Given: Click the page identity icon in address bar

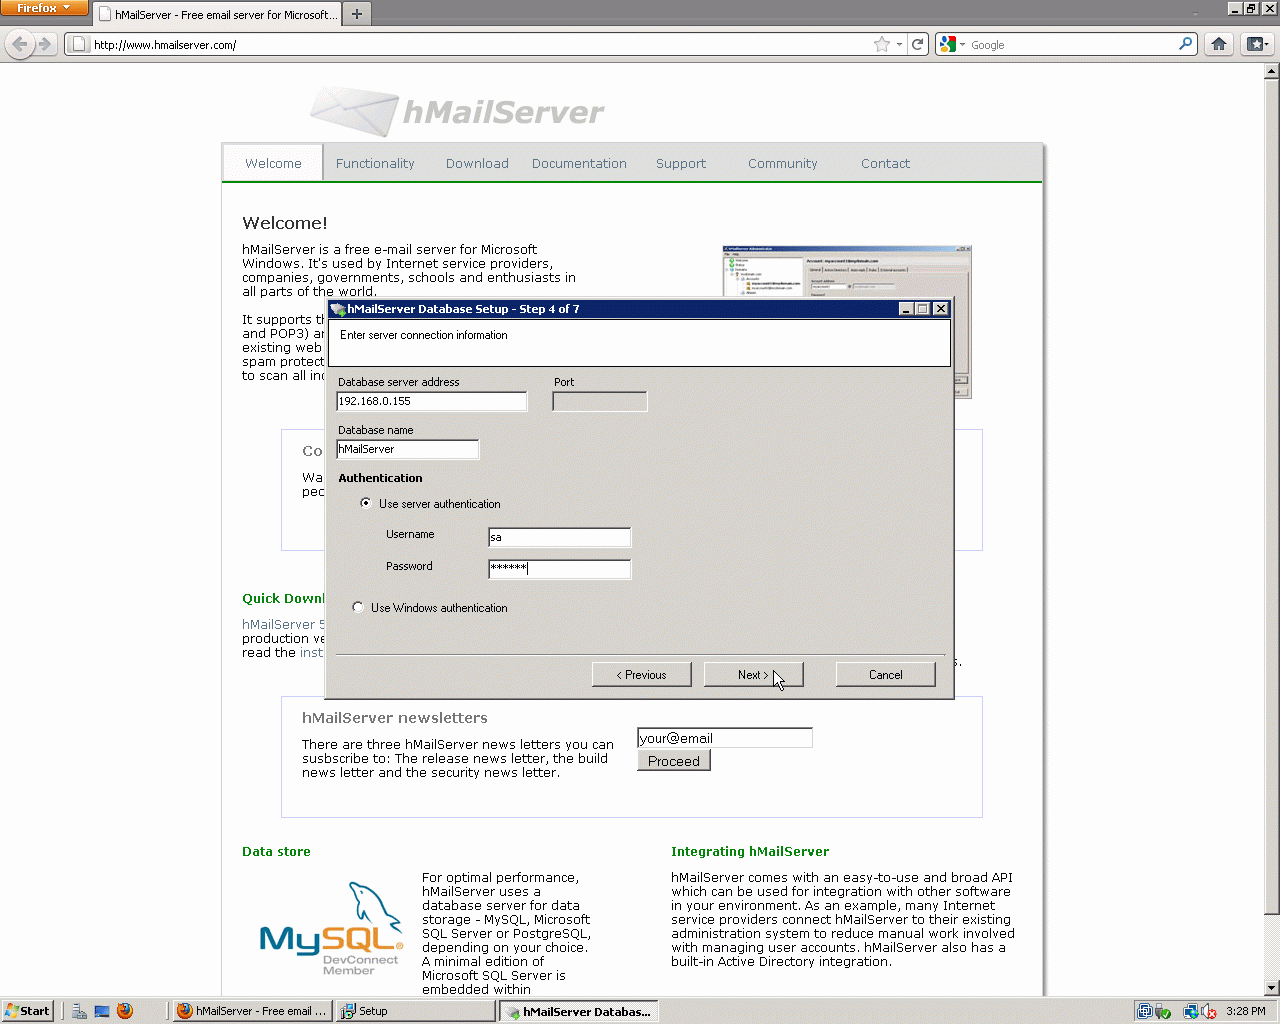Looking at the screenshot, I should (79, 44).
